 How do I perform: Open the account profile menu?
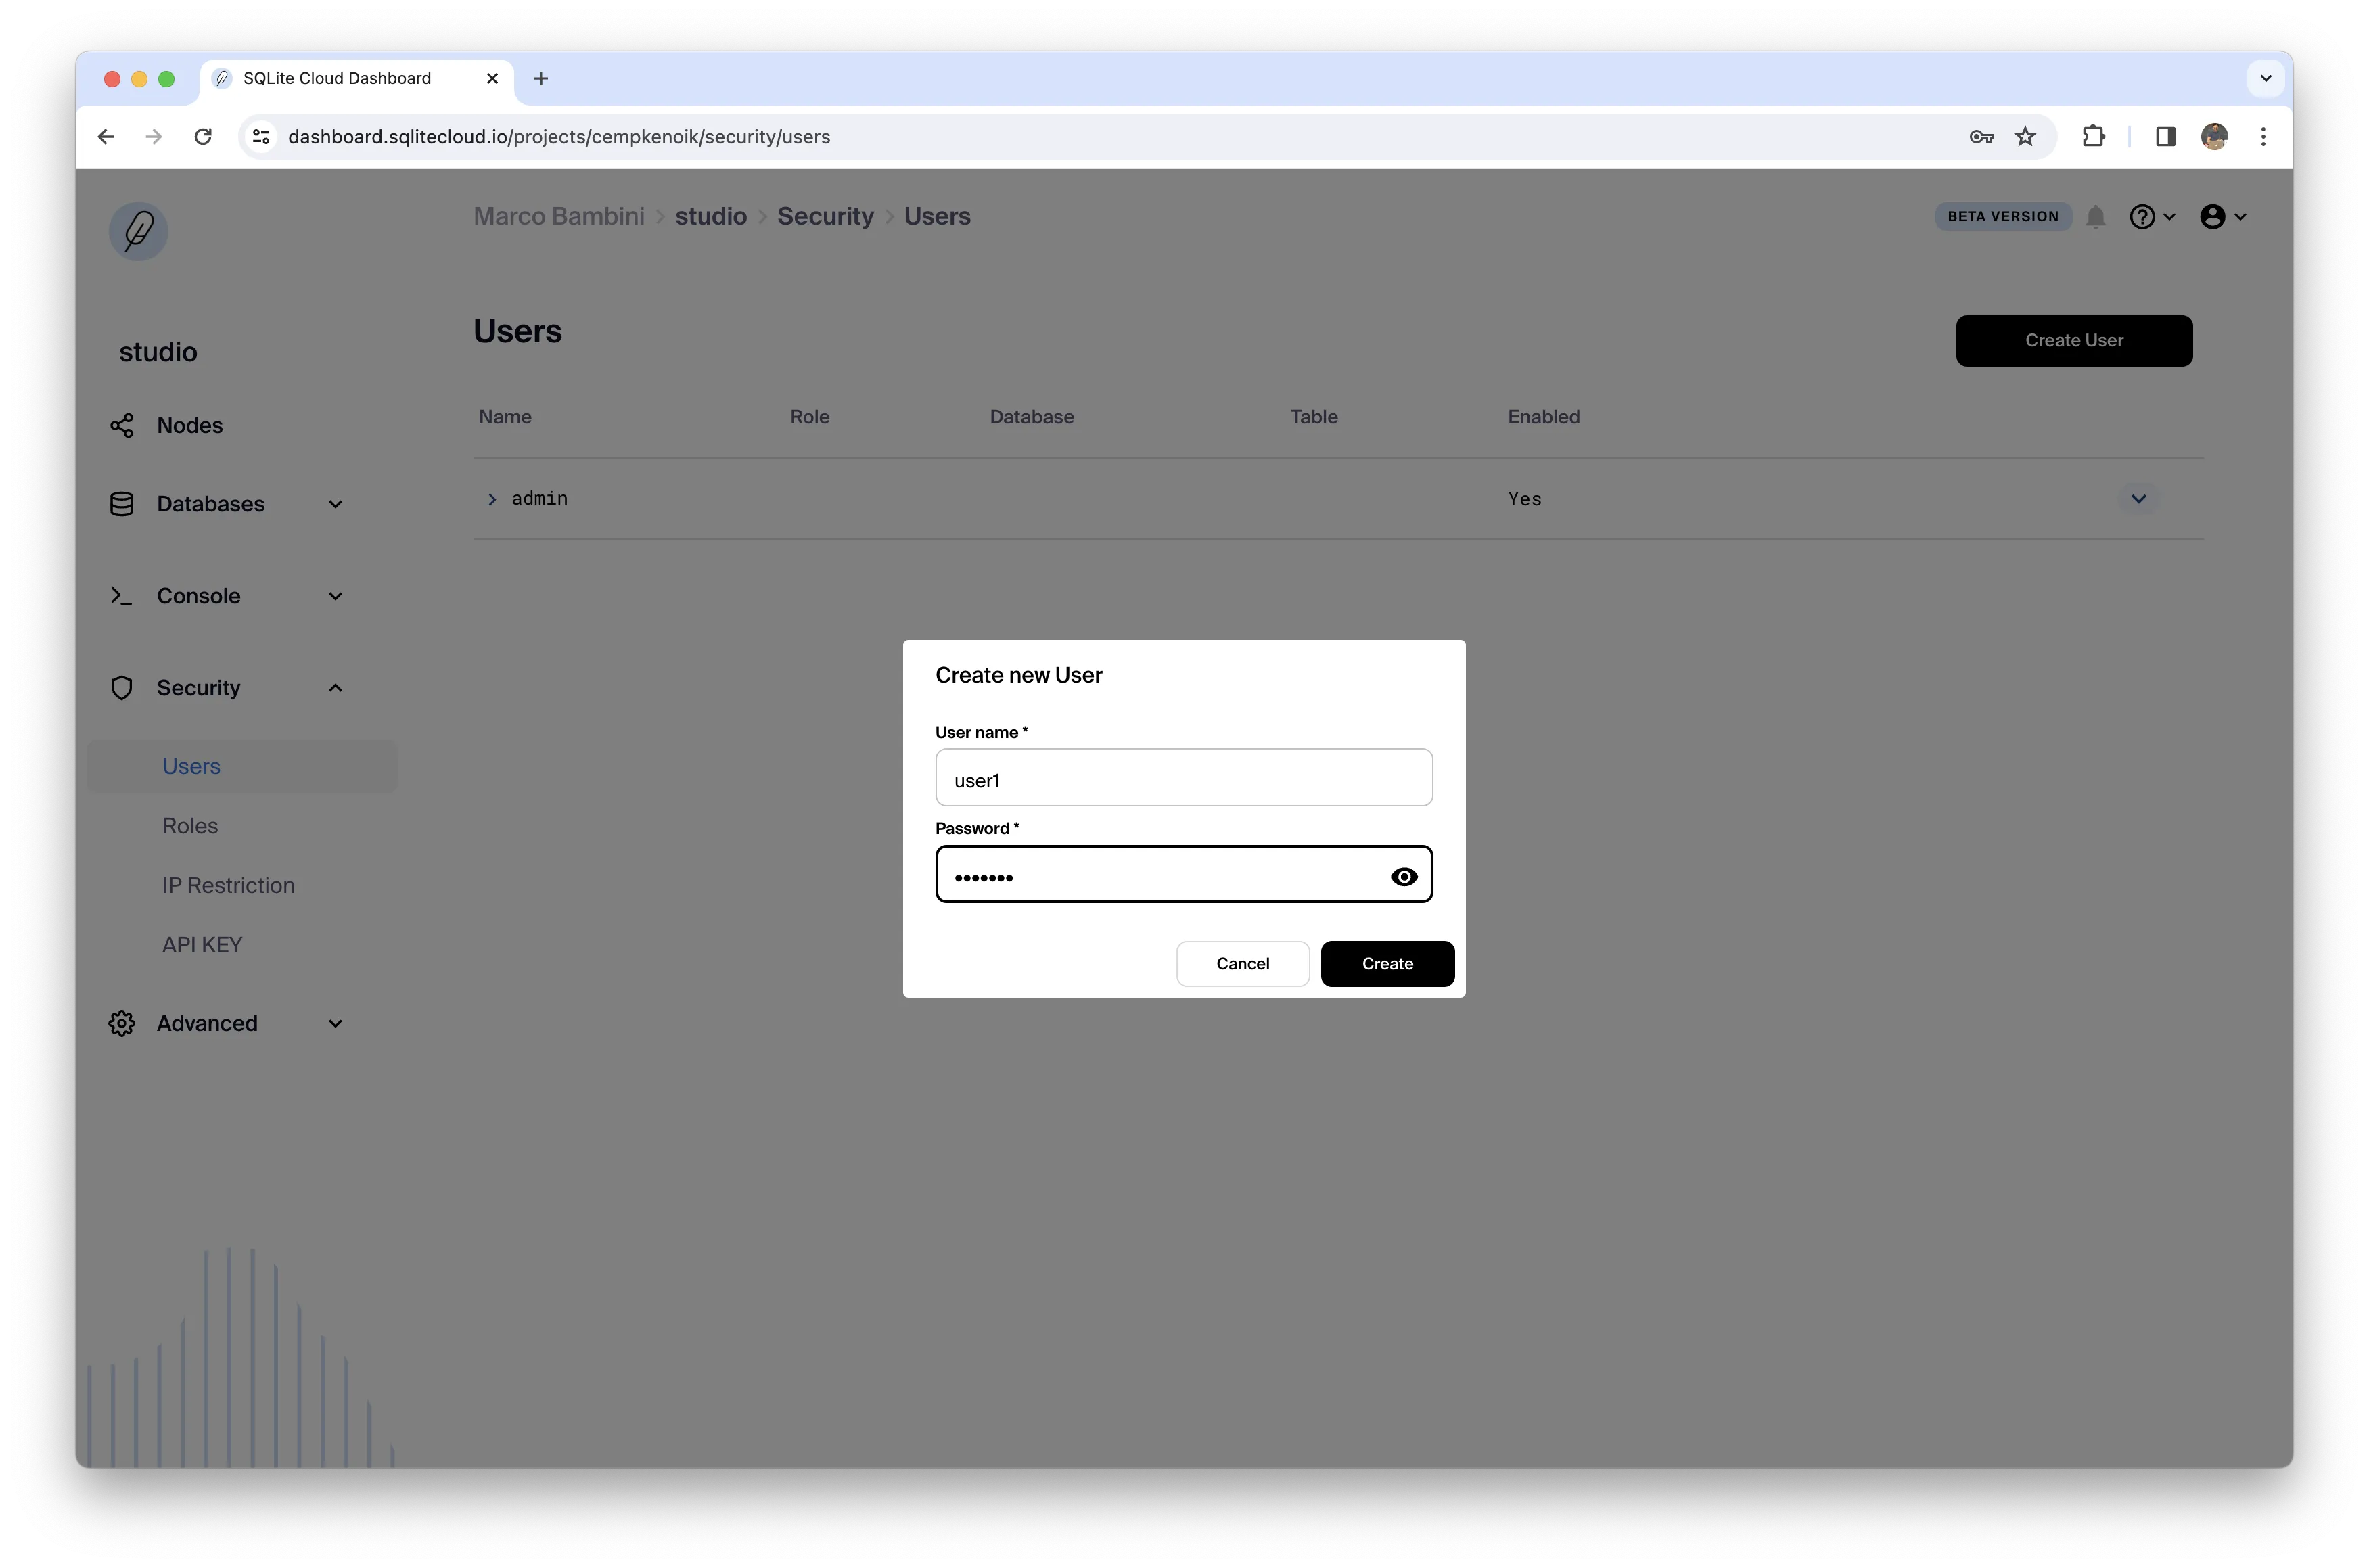click(x=2223, y=217)
